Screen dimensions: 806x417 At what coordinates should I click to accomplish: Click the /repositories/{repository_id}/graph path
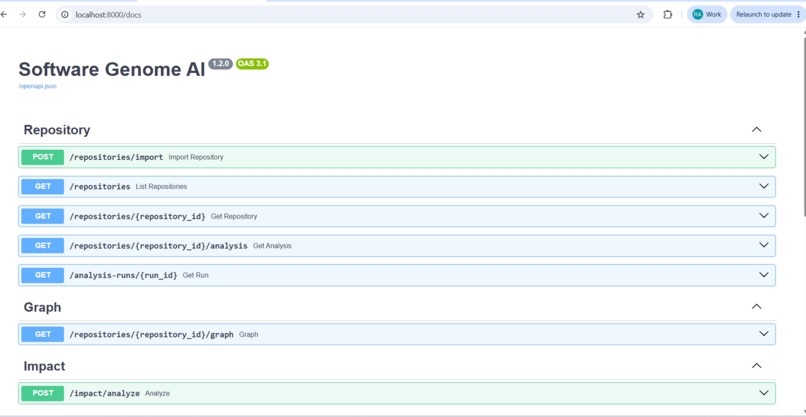point(151,334)
